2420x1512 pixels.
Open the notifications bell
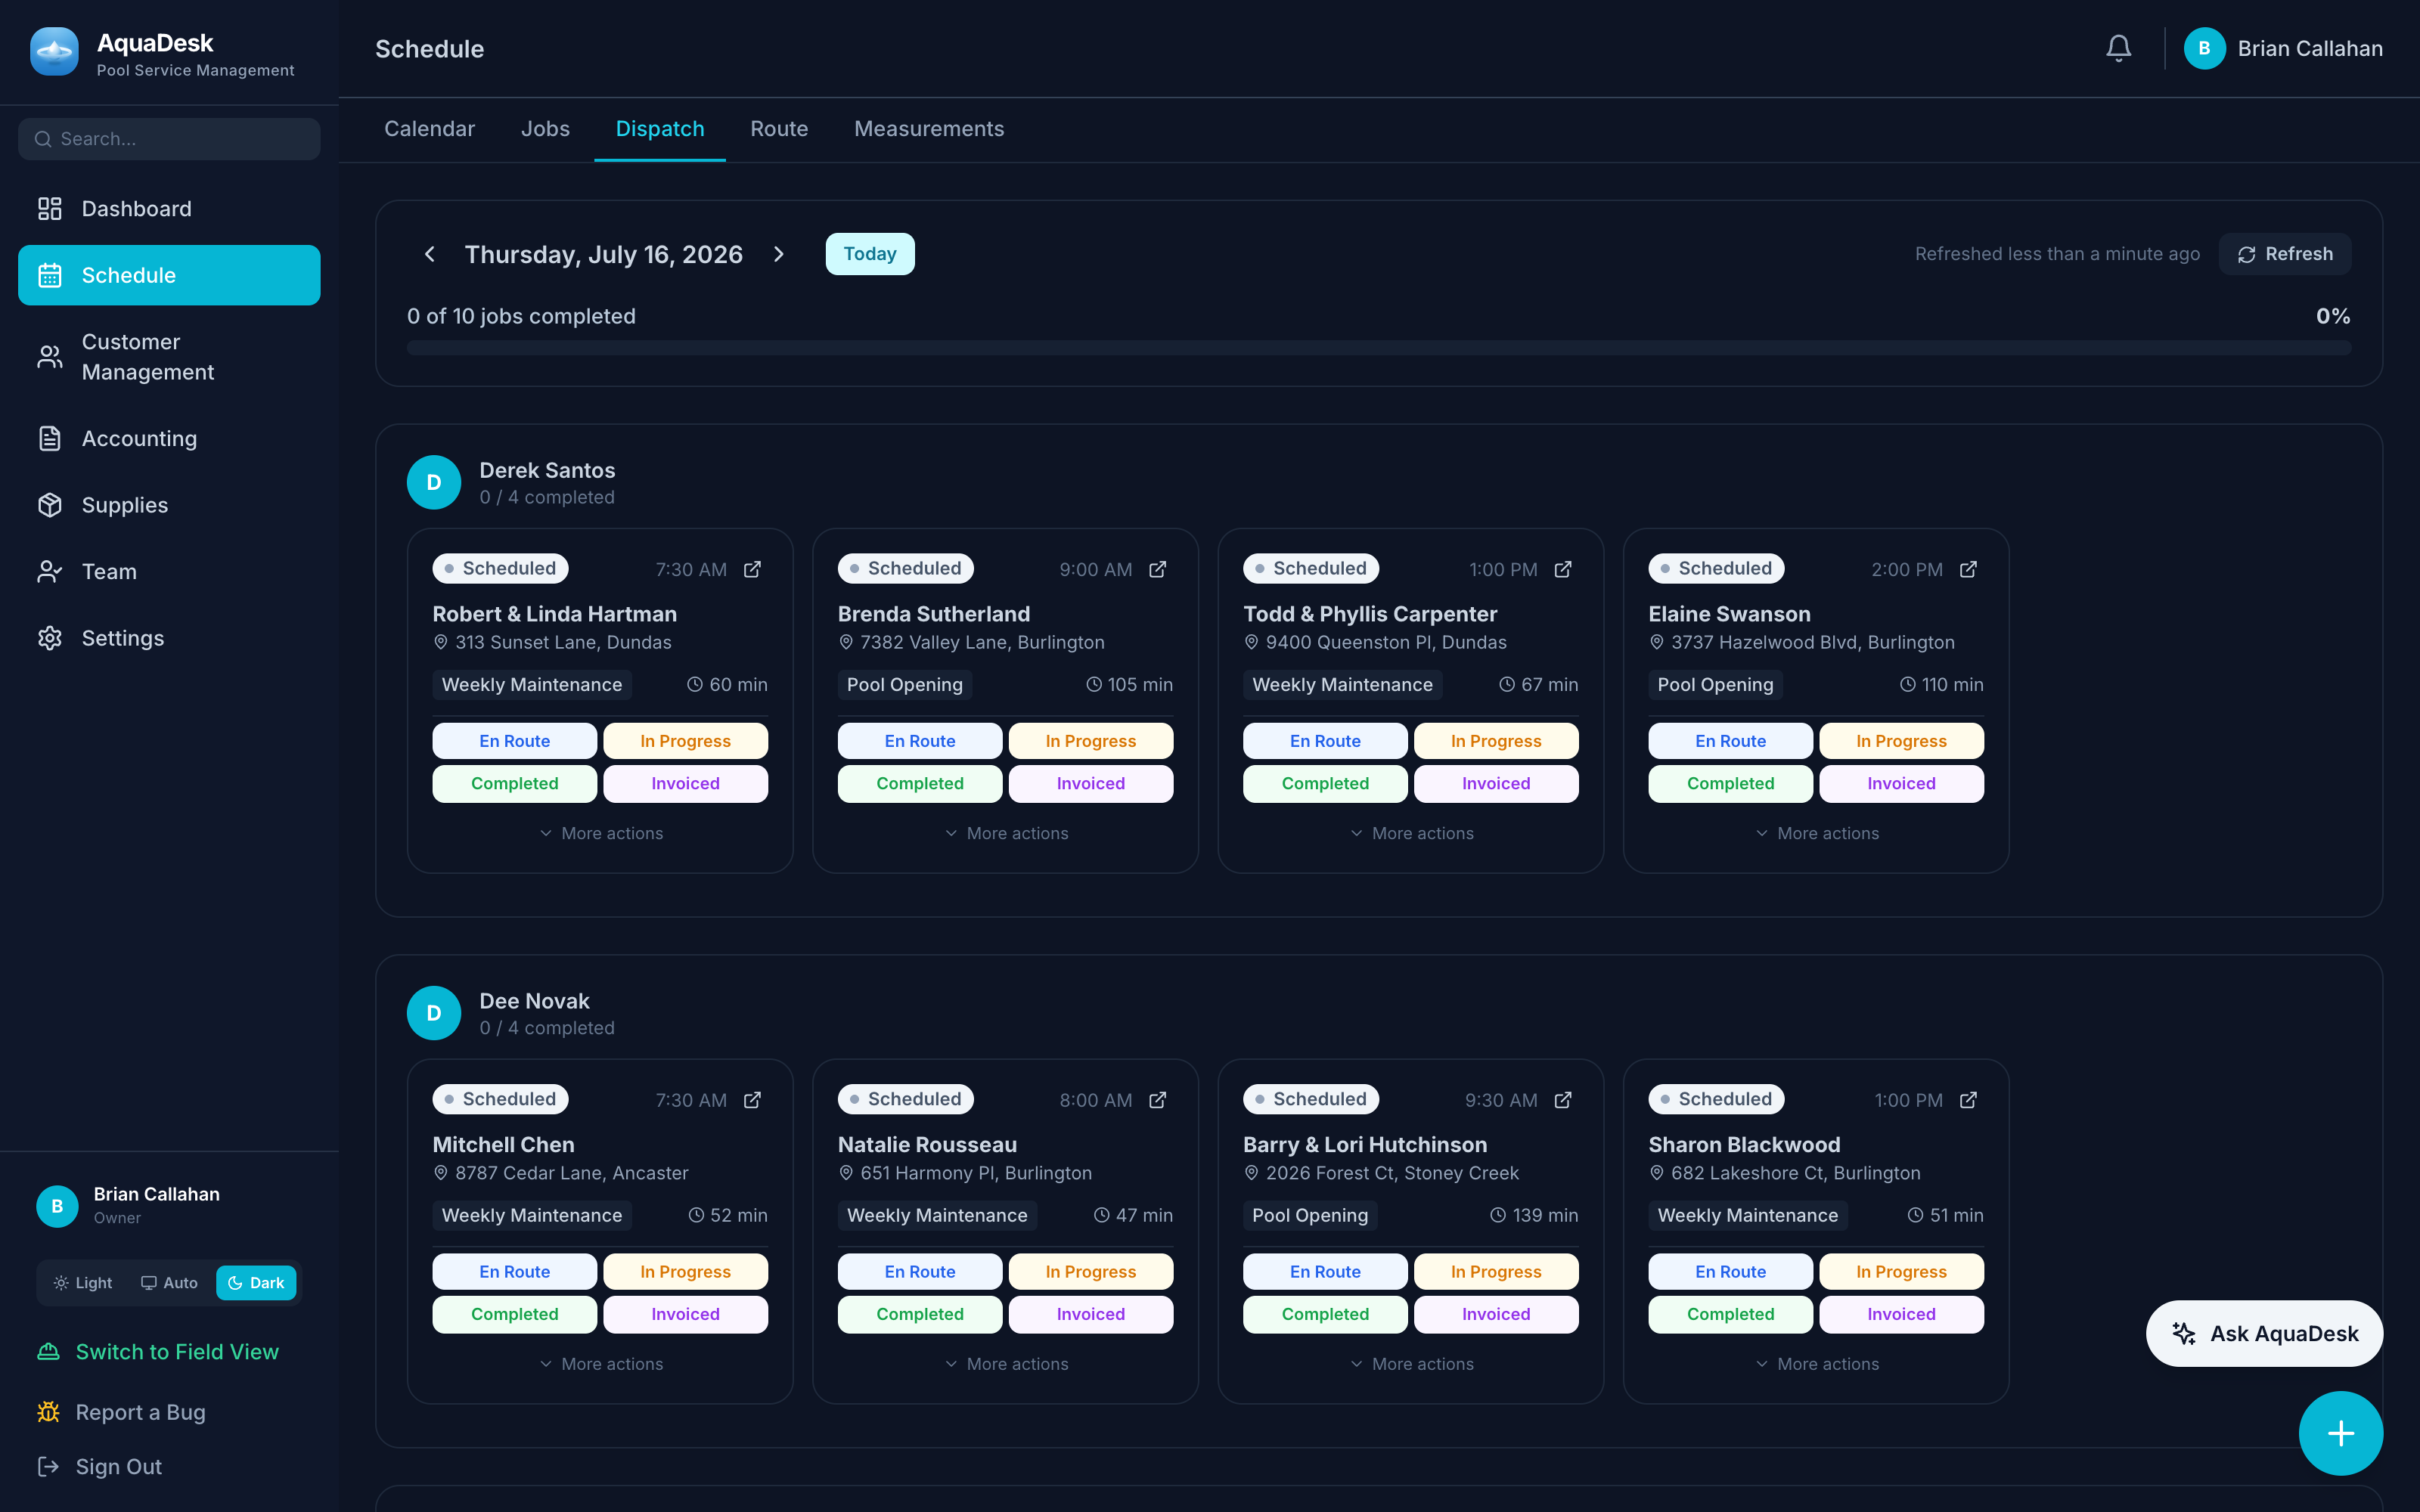pos(2118,48)
